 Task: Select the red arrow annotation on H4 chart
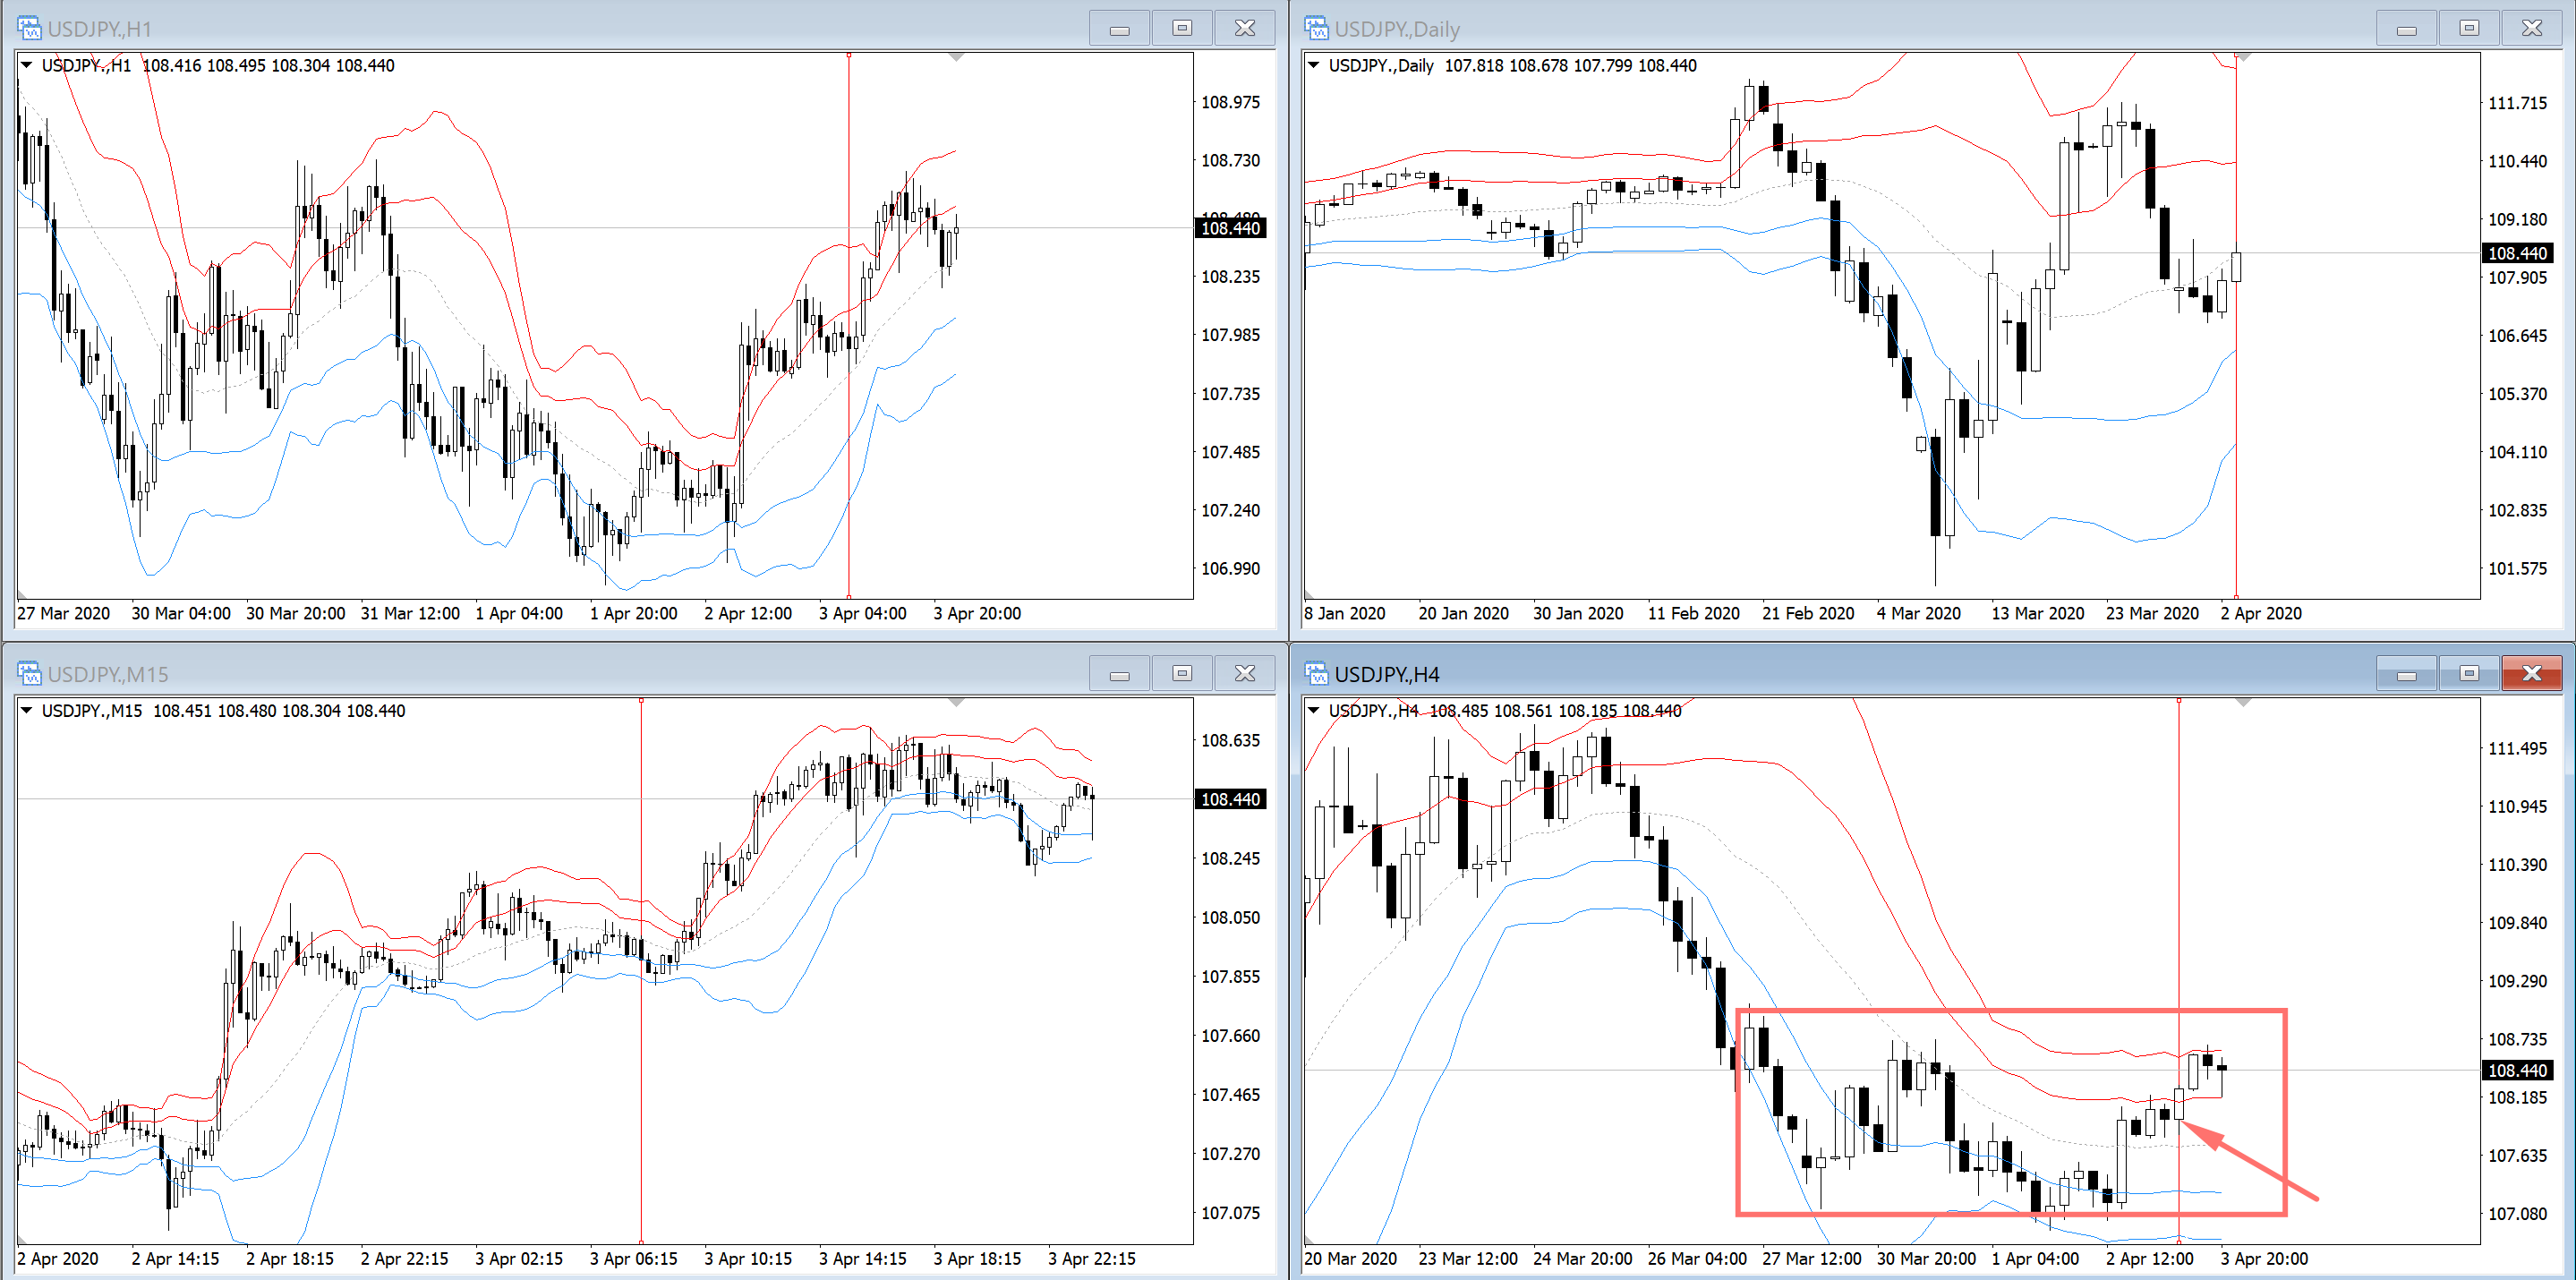2249,1160
